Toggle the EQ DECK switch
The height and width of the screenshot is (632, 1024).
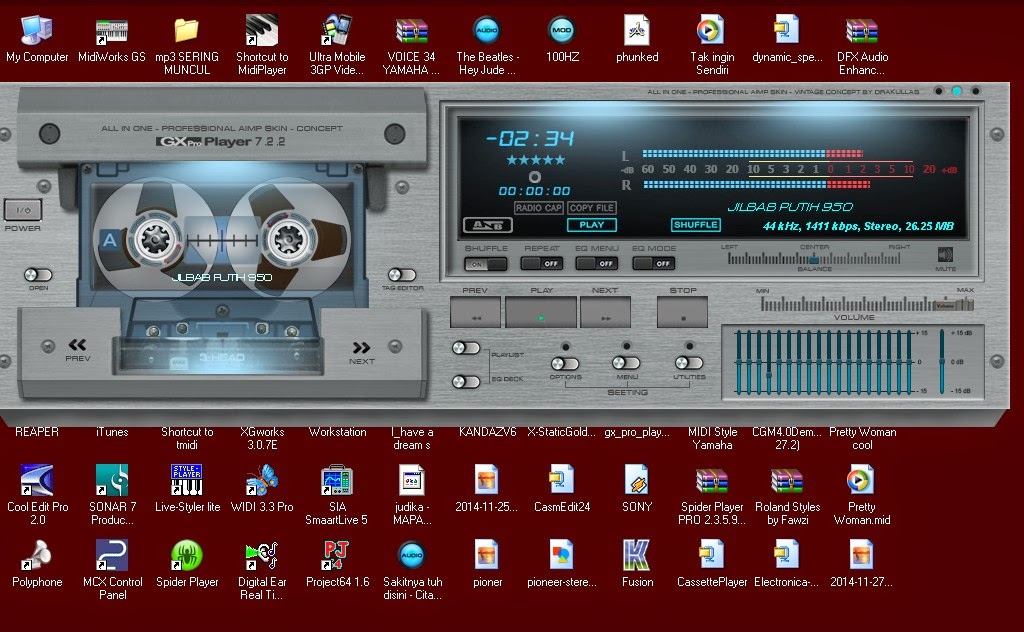(466, 381)
